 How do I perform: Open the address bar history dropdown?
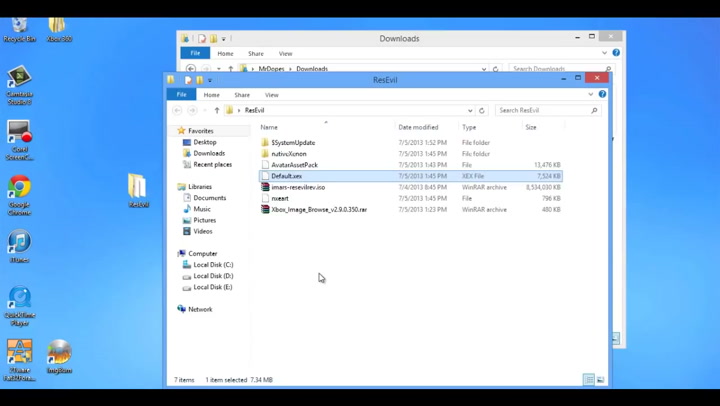[x=470, y=111]
